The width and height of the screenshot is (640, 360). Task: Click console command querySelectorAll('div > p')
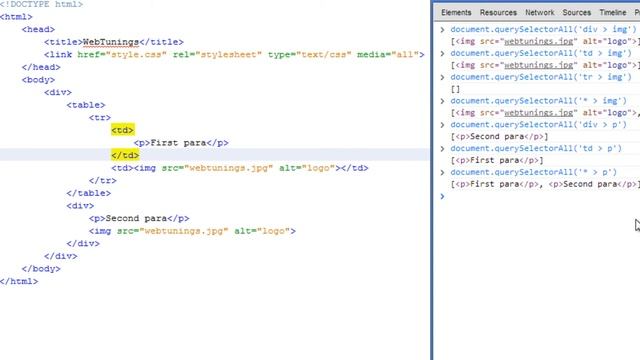coord(538,124)
